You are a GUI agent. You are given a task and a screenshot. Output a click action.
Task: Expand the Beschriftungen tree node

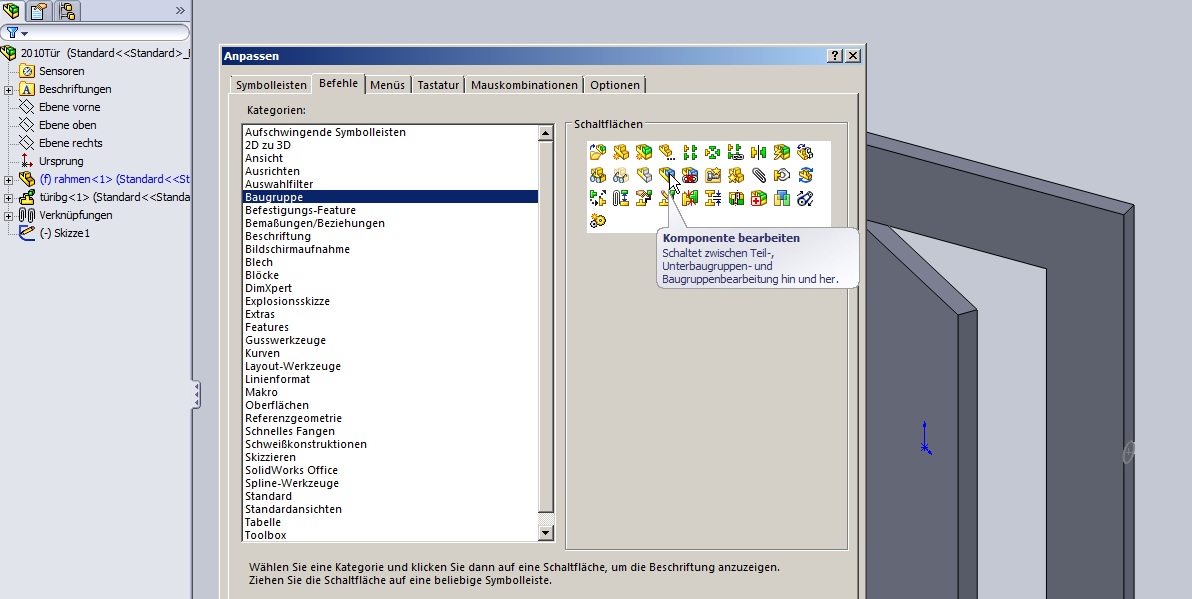pyautogui.click(x=8, y=90)
